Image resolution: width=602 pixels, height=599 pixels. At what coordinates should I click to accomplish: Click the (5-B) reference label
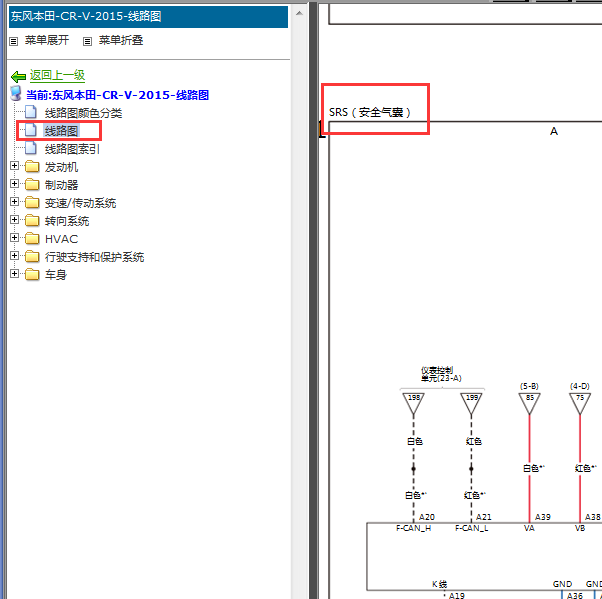[529, 386]
